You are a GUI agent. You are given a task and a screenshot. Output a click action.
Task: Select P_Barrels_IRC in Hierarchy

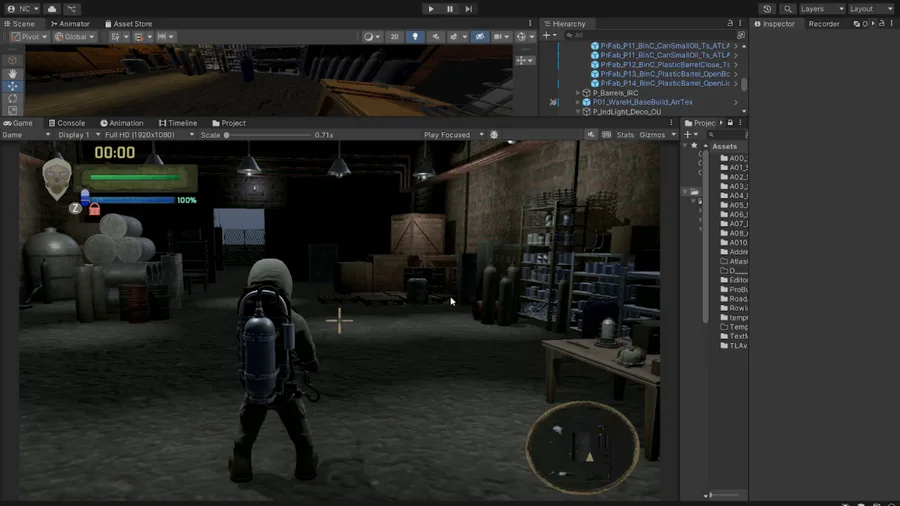(x=615, y=92)
